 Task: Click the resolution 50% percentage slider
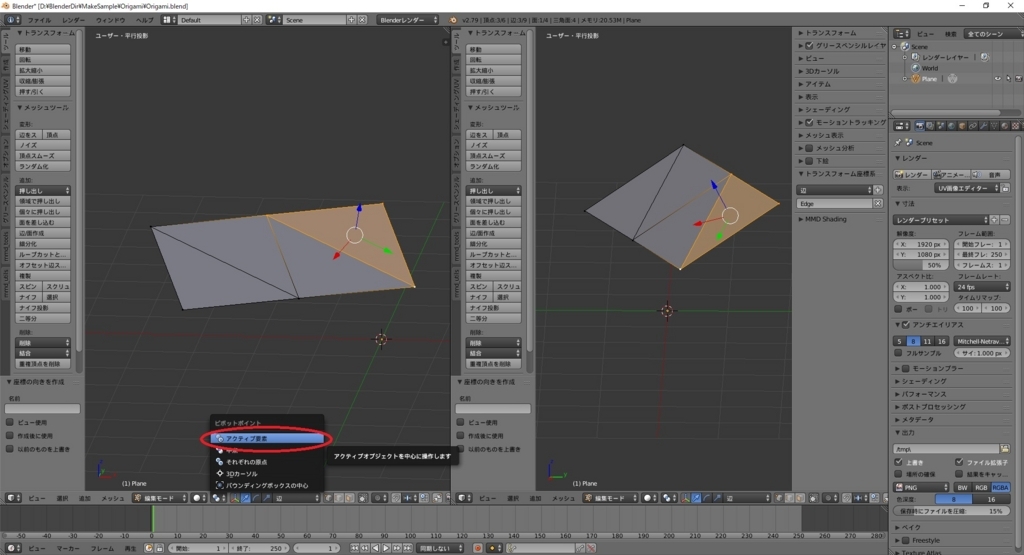click(921, 265)
